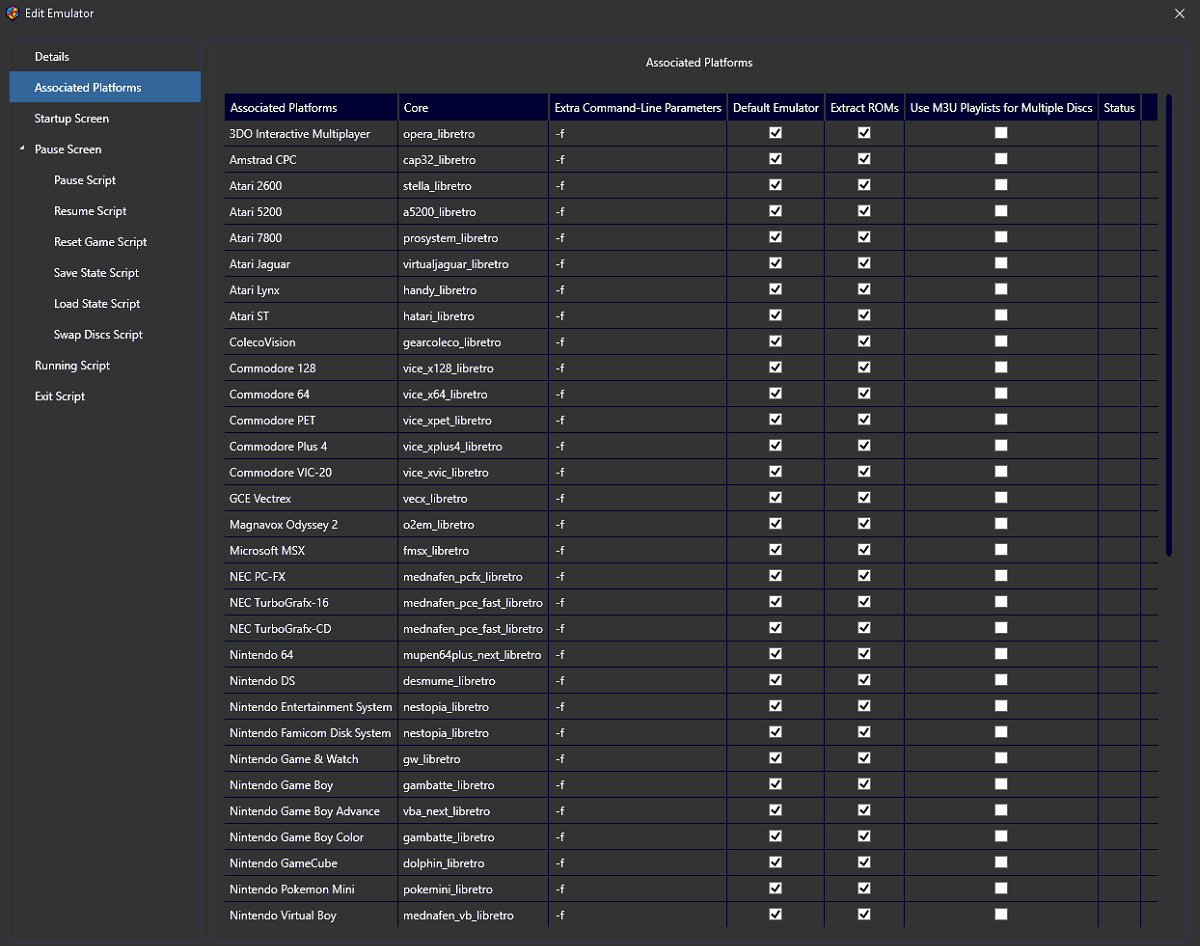Viewport: 1200px width, 946px height.
Task: Select the virtualjaguar_libretro core cell
Action: point(473,264)
